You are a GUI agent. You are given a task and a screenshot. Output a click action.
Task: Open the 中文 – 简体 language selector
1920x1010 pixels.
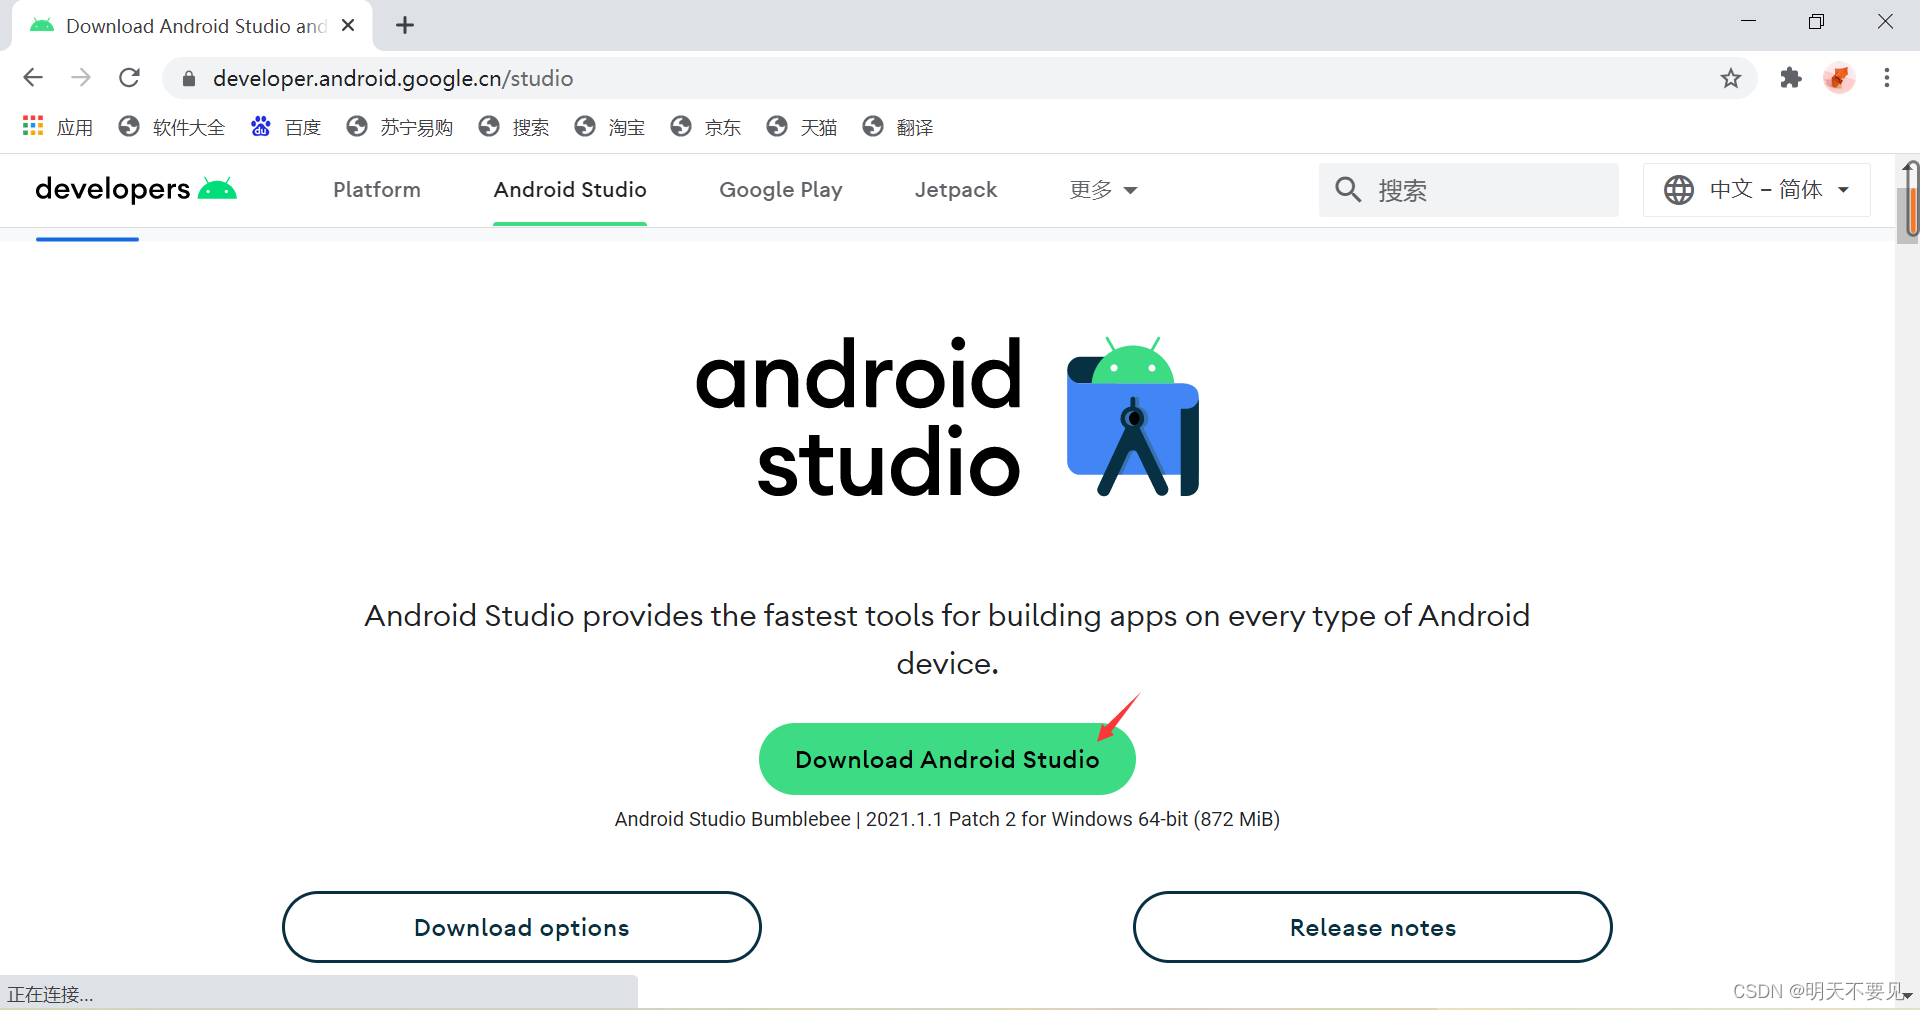tap(1757, 190)
